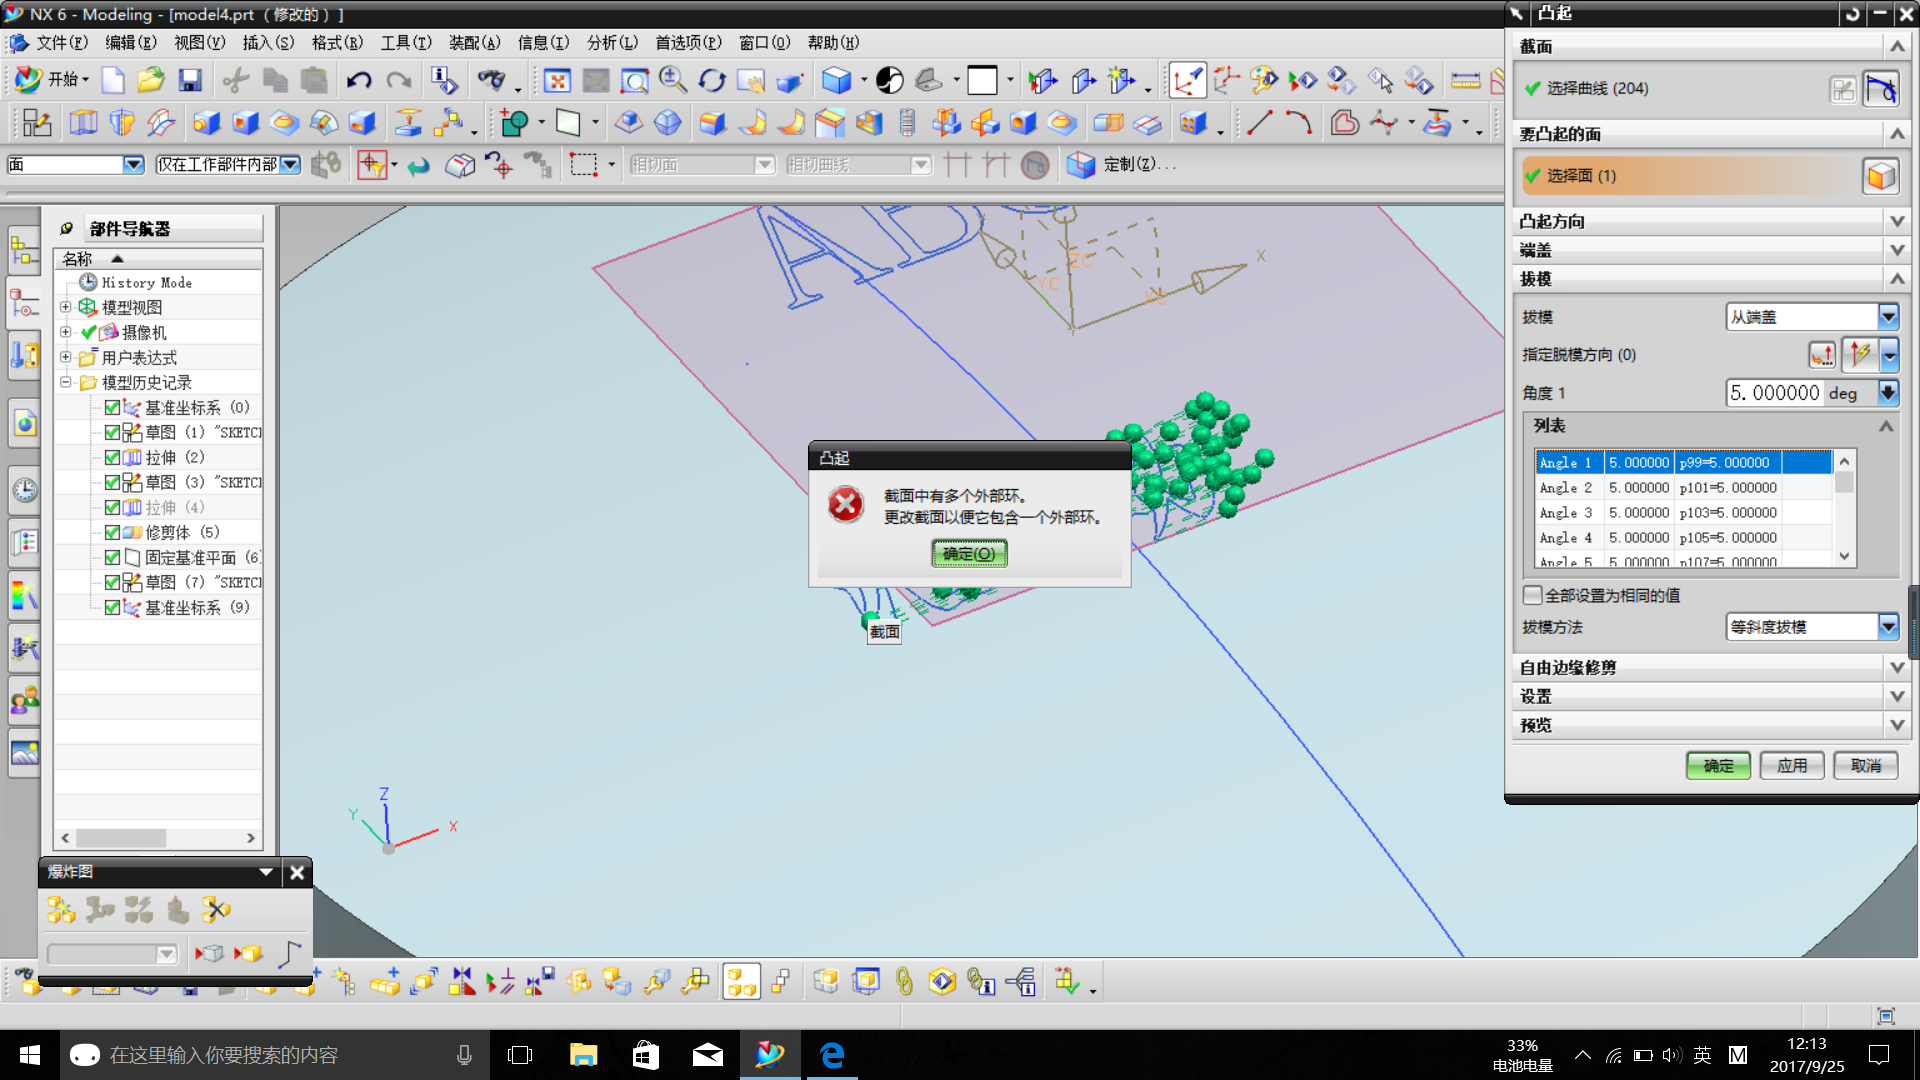
Task: Click the 应用 button
Action: (x=1792, y=766)
